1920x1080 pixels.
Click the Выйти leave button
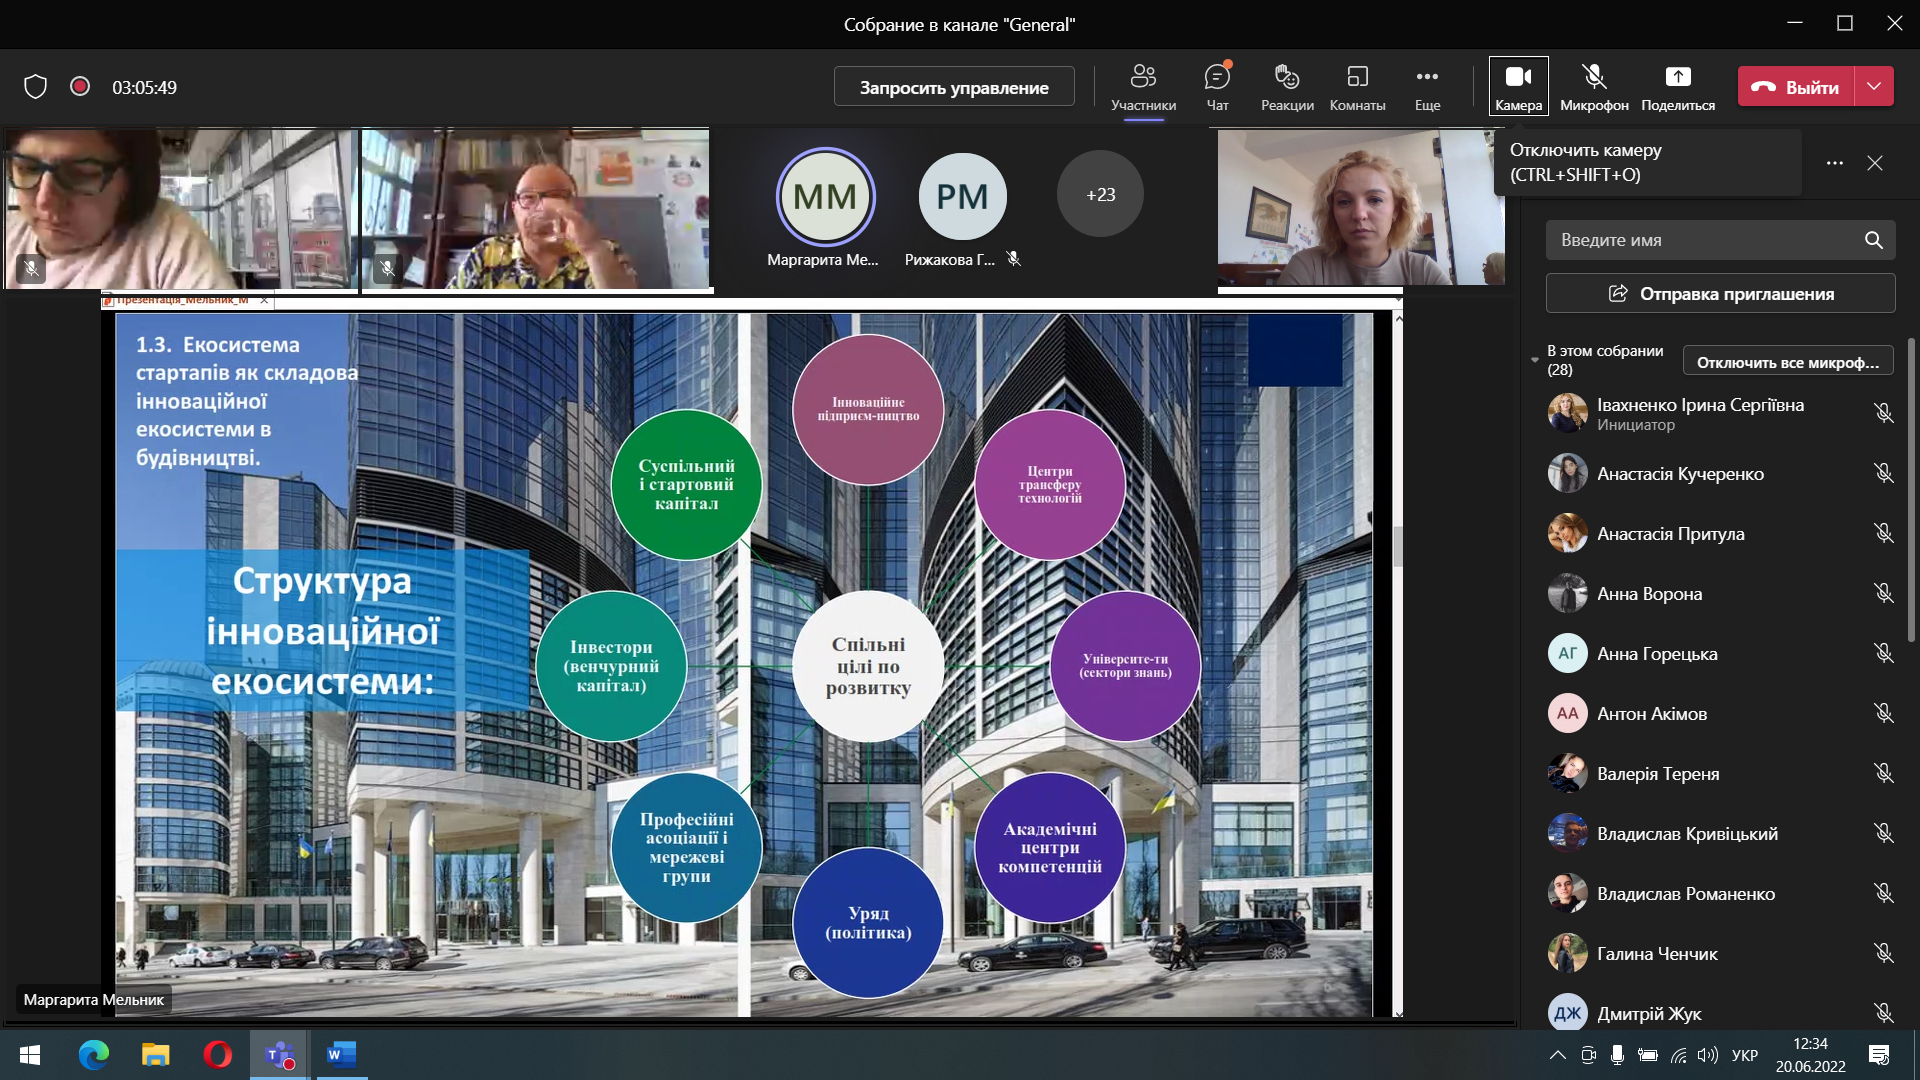click(1796, 87)
